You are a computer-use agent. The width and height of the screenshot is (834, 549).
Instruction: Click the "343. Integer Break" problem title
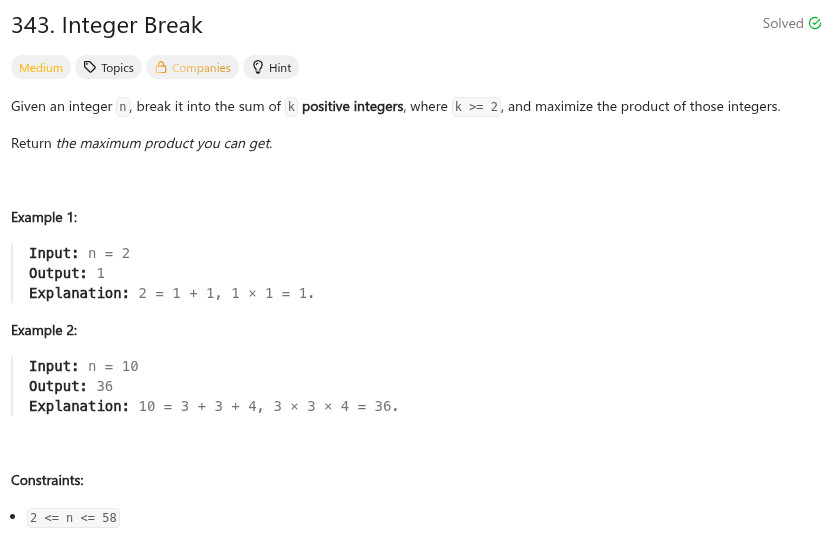[x=107, y=26]
